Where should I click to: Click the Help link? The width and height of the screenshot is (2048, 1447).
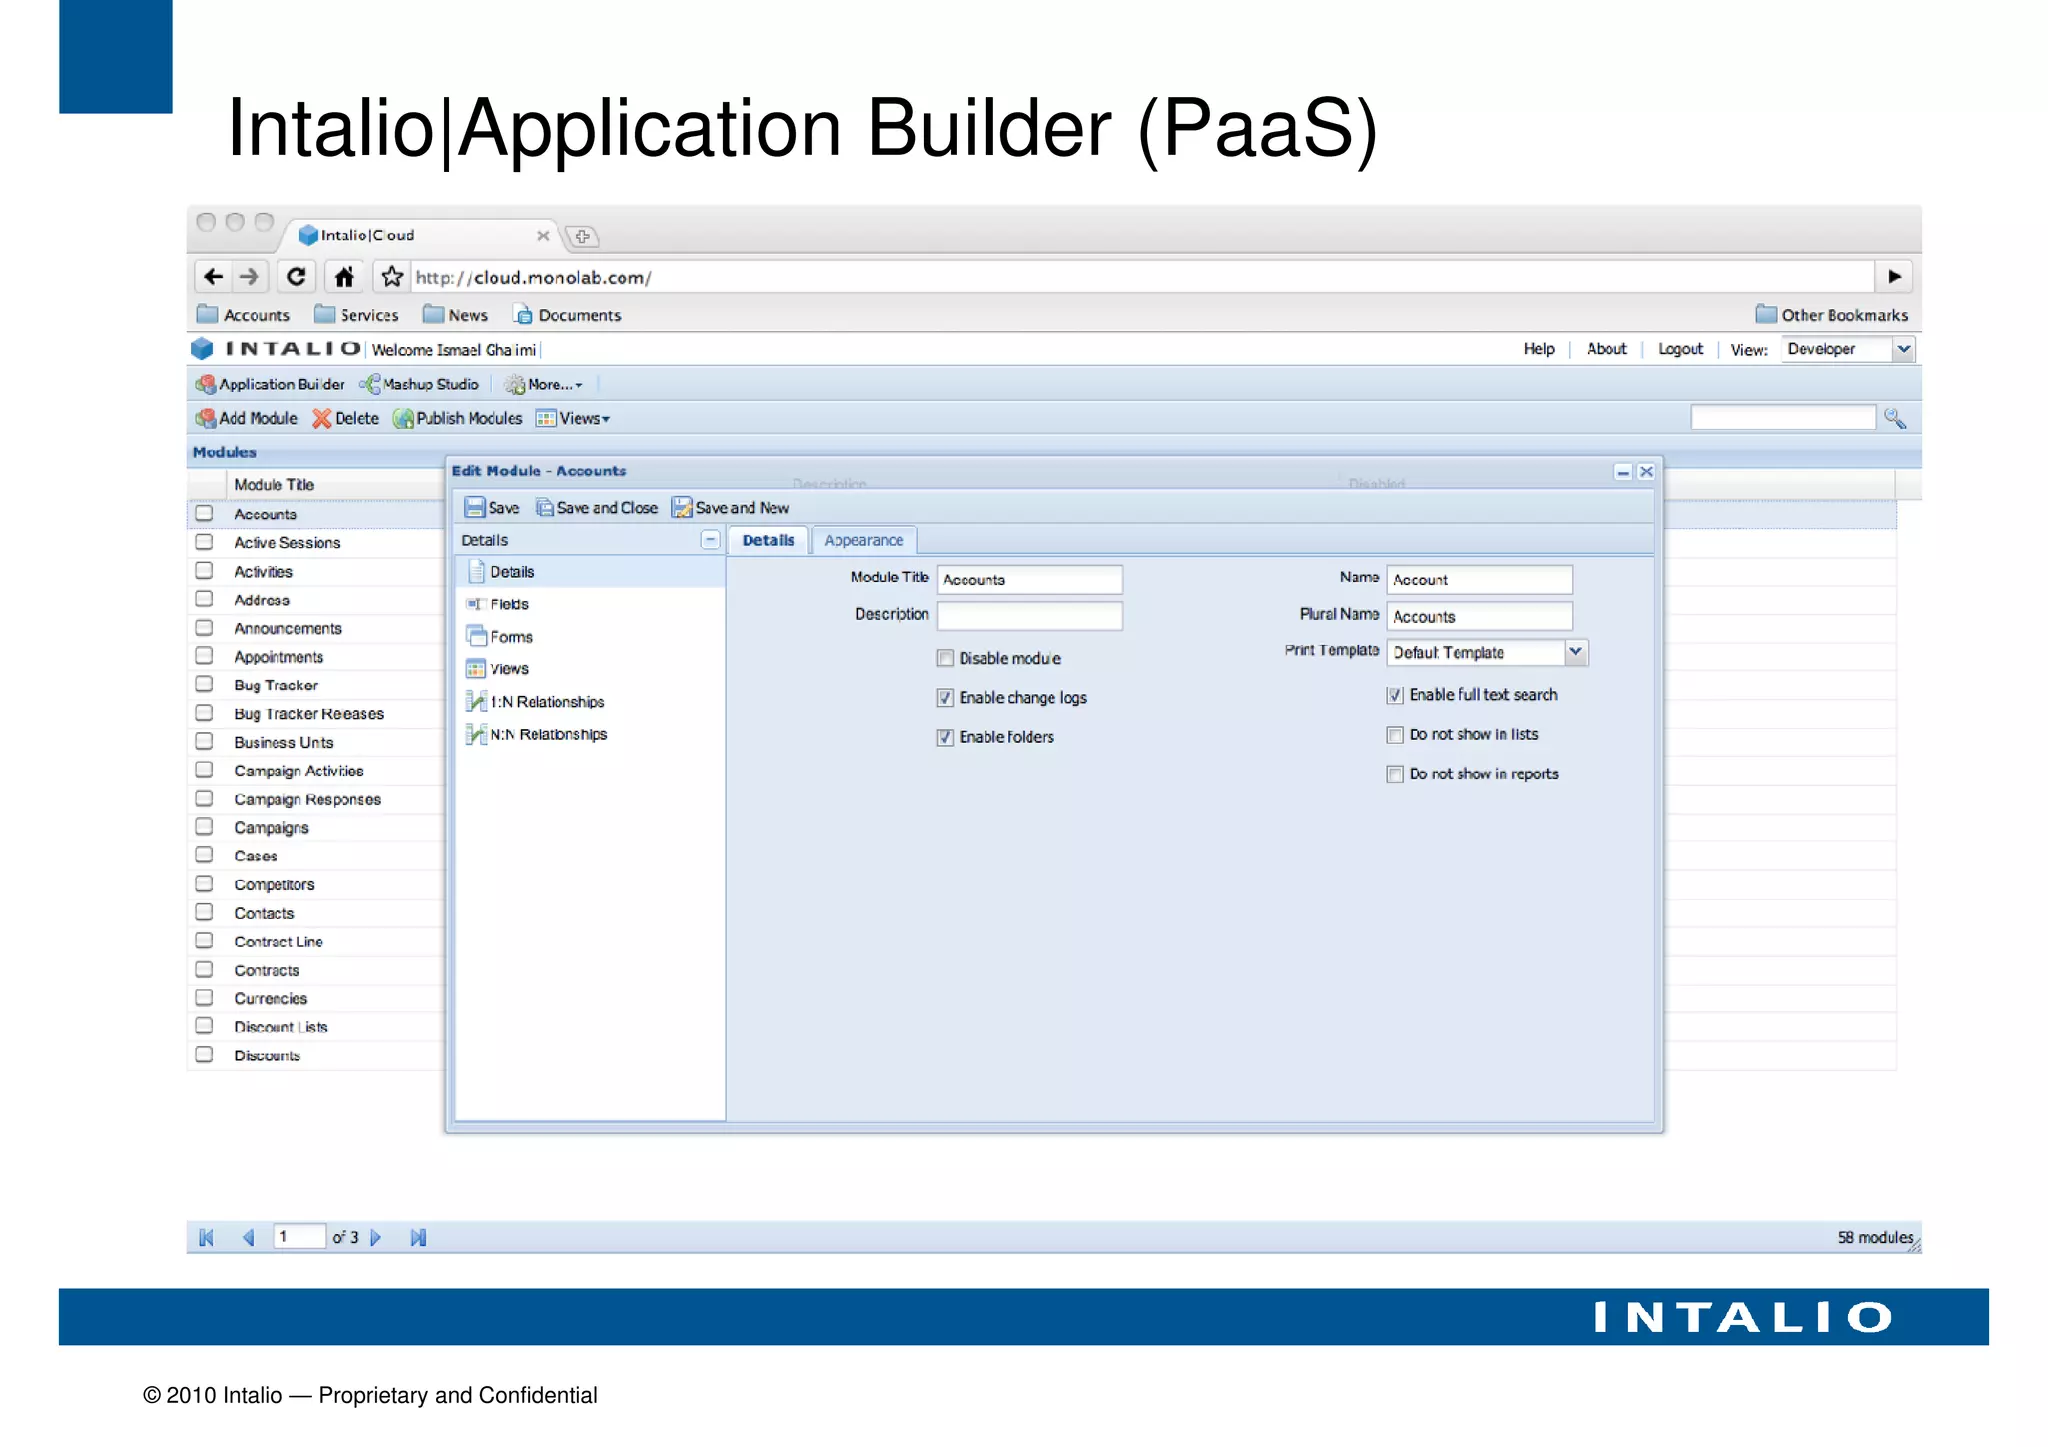pos(1539,349)
